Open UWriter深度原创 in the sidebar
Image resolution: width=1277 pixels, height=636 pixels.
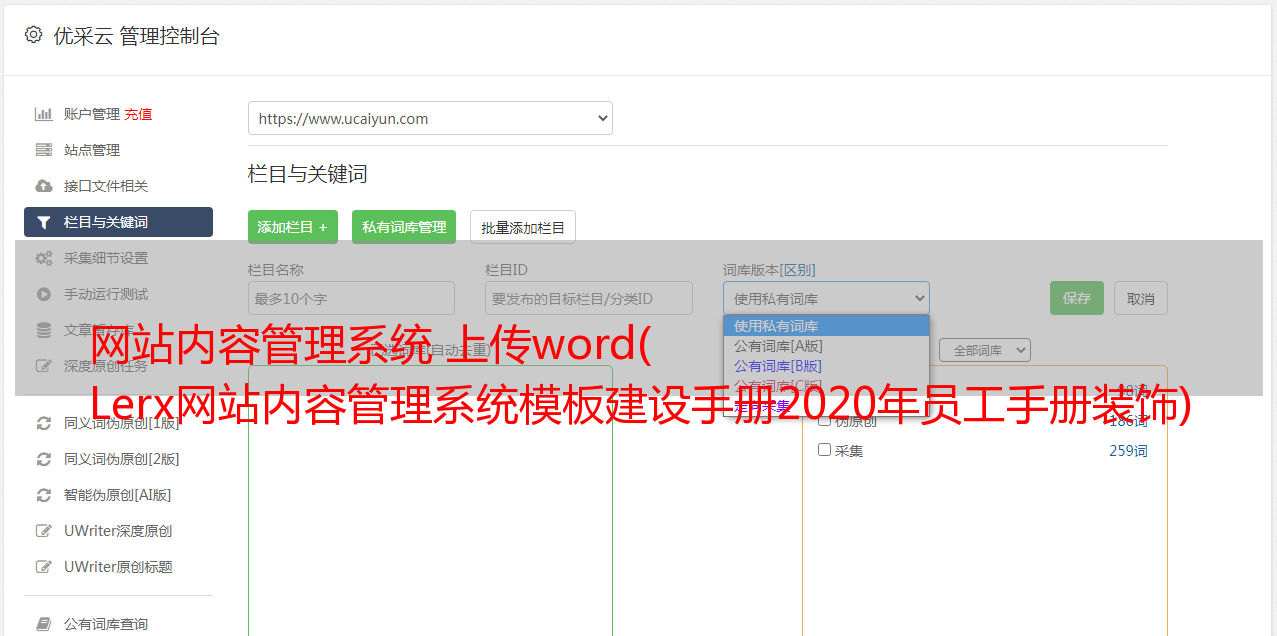pyautogui.click(x=118, y=531)
